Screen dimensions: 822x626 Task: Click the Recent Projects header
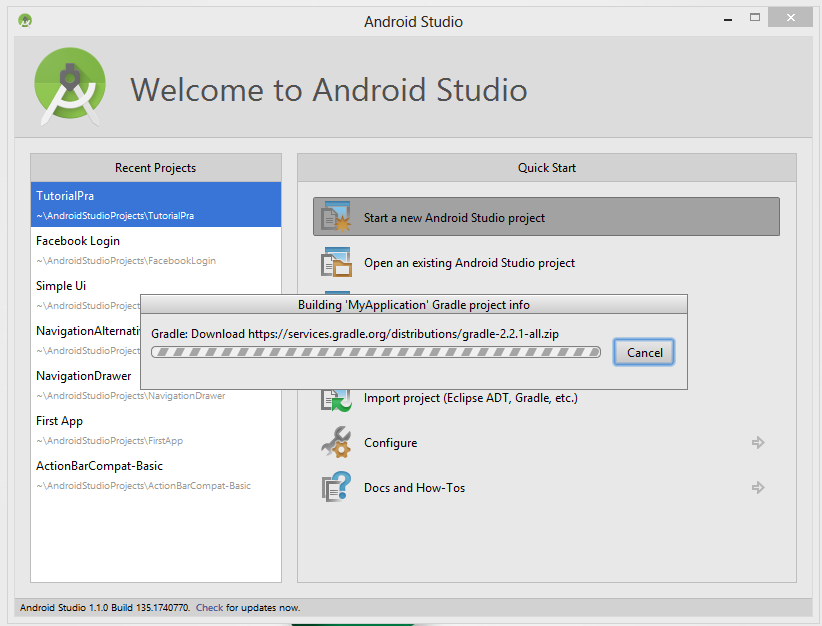click(x=156, y=168)
